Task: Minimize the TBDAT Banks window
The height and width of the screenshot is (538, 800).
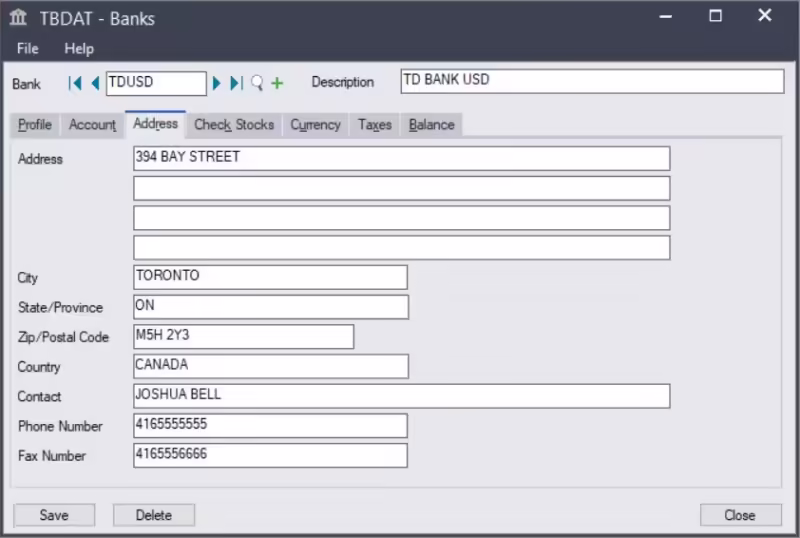Action: pos(665,16)
